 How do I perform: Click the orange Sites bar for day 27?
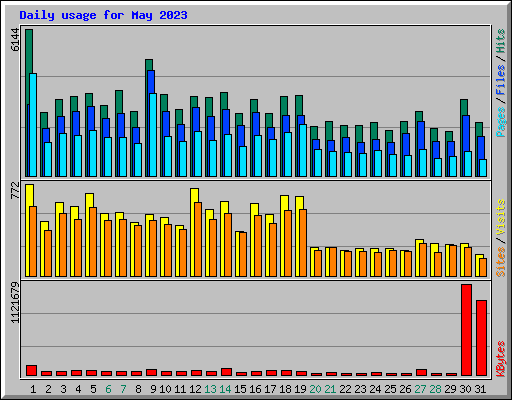click(423, 260)
